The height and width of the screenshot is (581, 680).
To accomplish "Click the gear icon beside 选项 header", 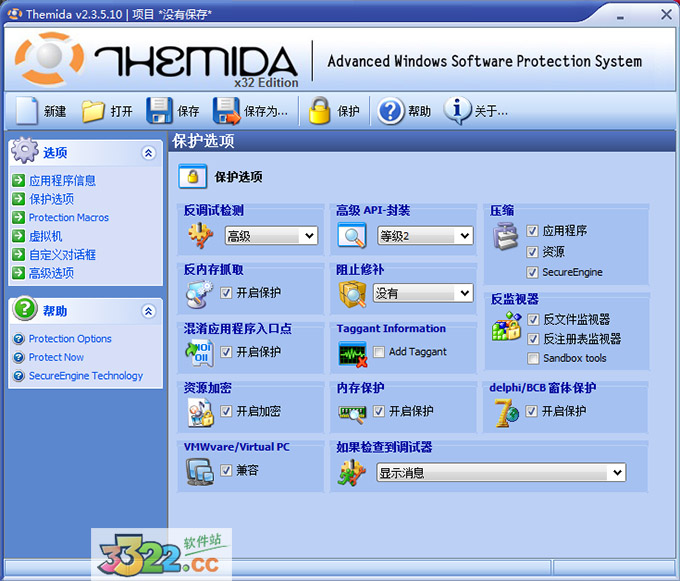I will tap(25, 150).
